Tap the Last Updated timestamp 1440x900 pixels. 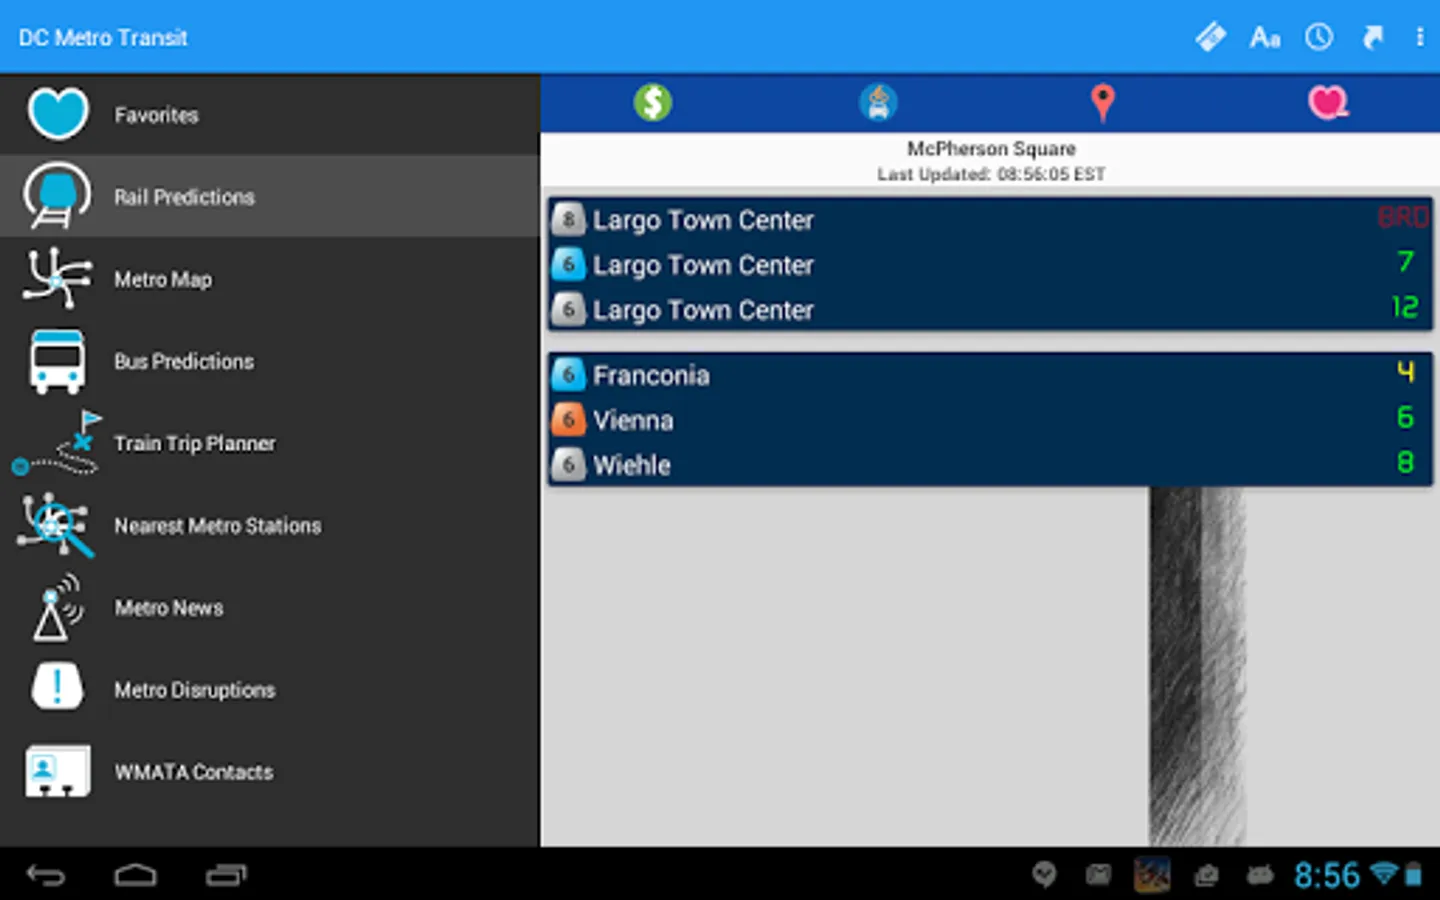pyautogui.click(x=991, y=174)
